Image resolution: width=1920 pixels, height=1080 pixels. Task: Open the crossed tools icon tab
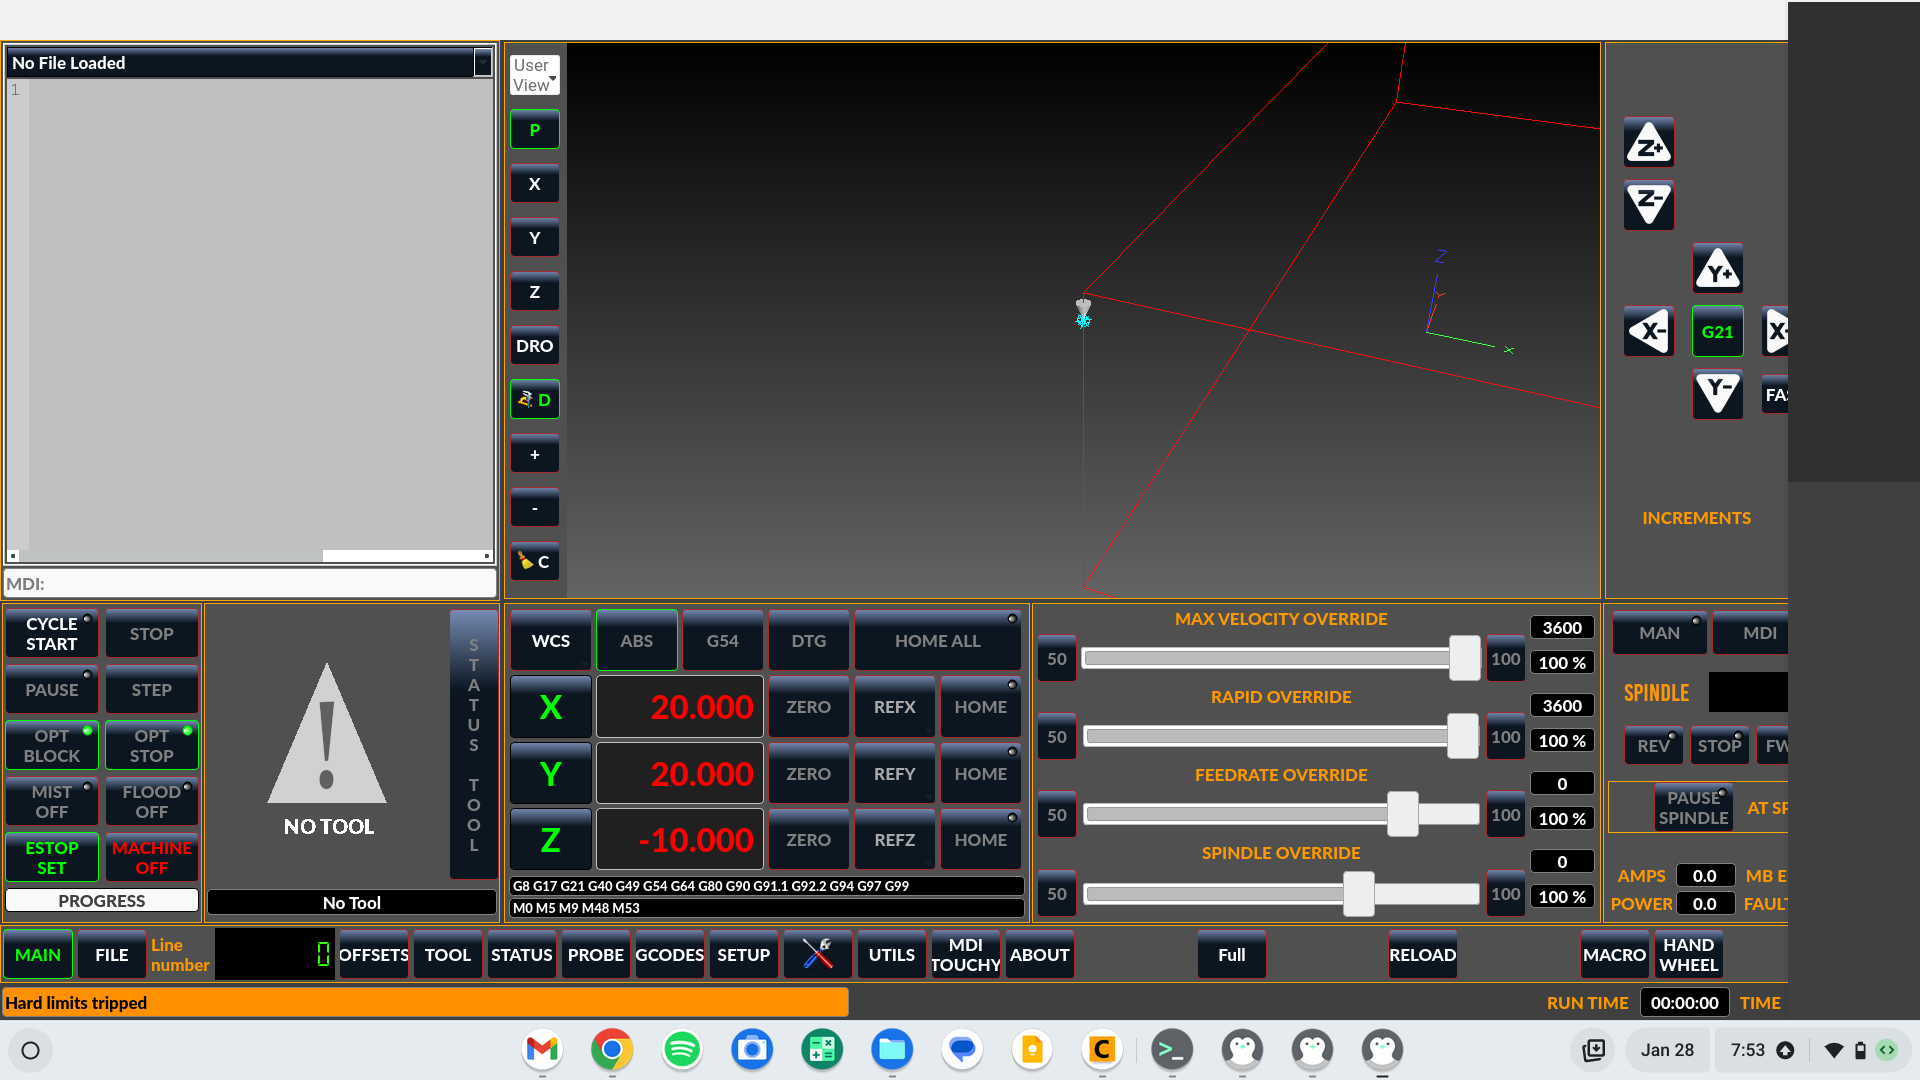point(818,954)
